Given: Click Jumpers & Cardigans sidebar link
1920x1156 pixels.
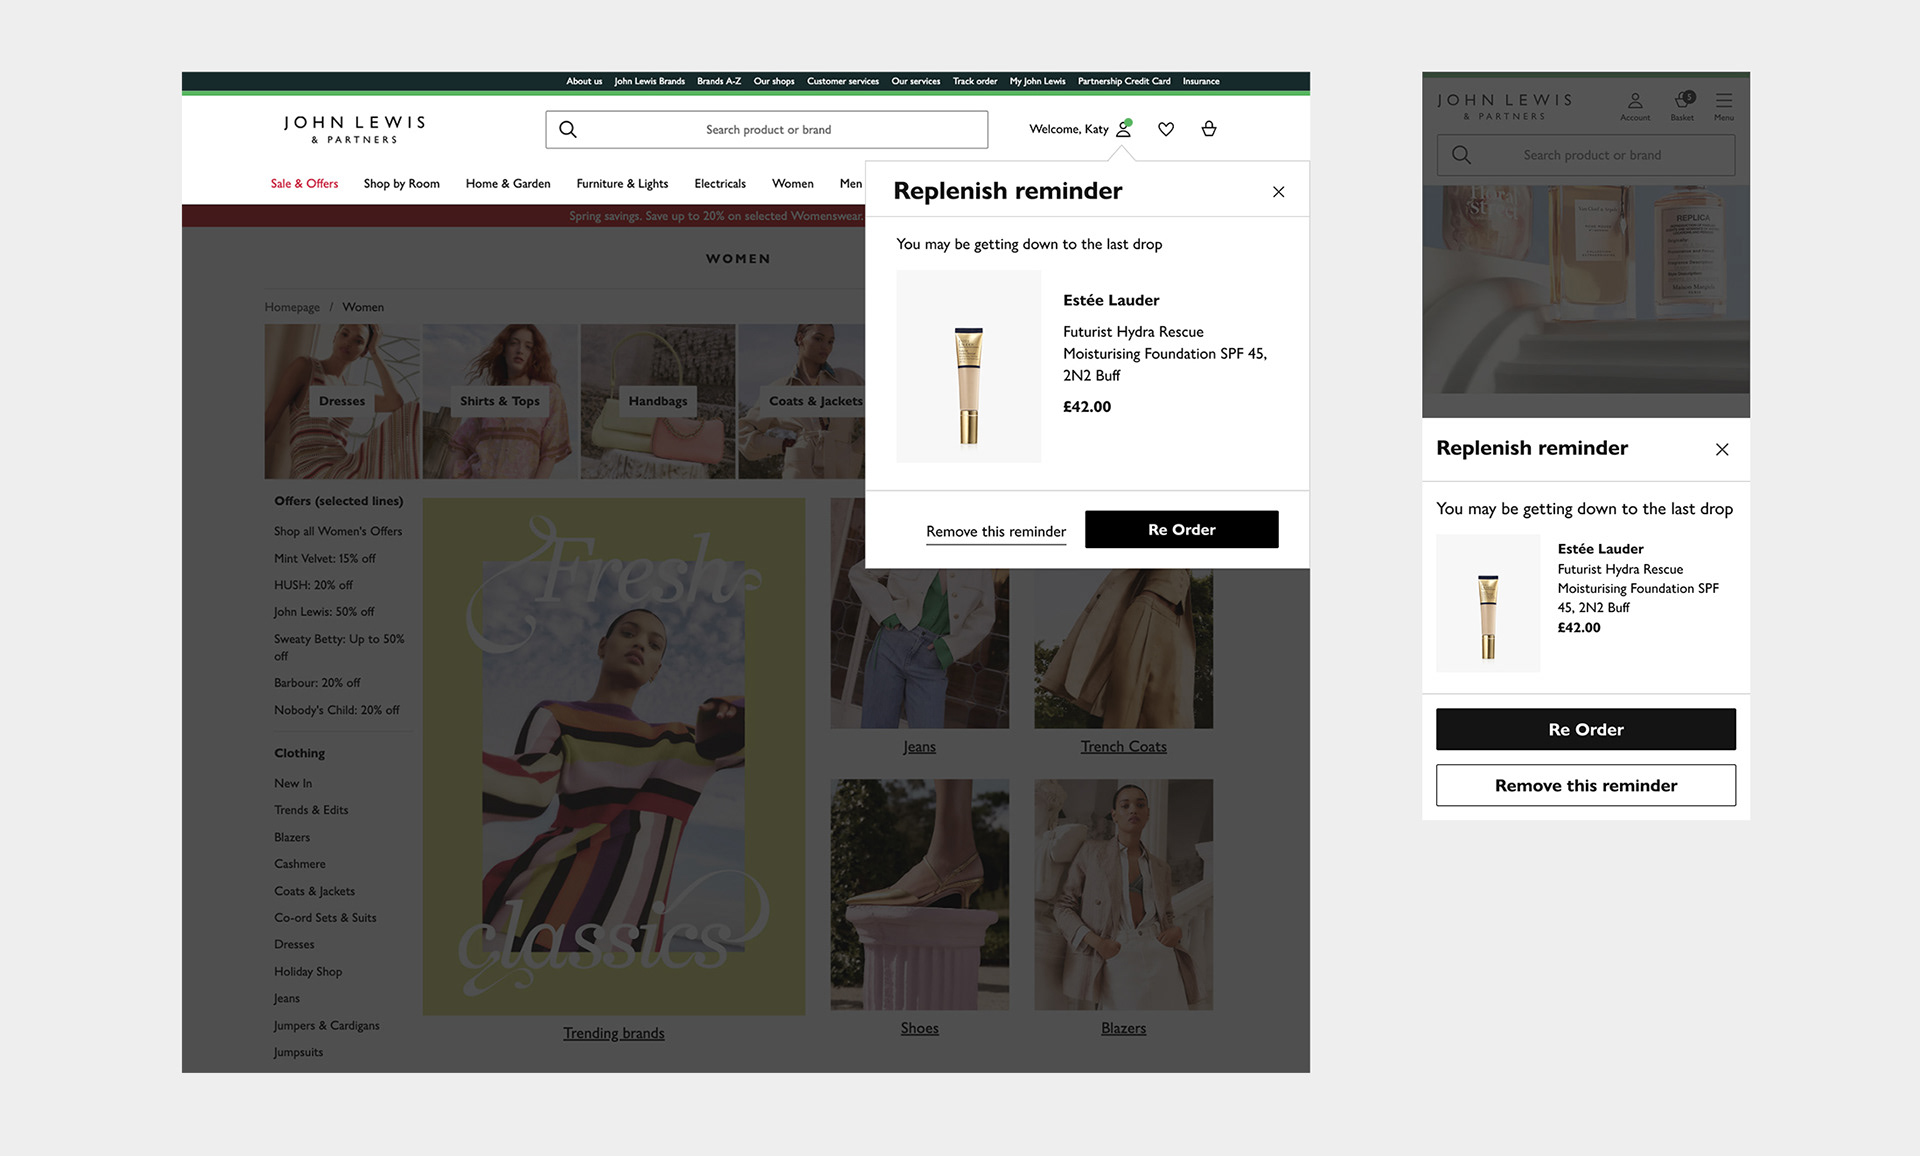Looking at the screenshot, I should tap(327, 1026).
